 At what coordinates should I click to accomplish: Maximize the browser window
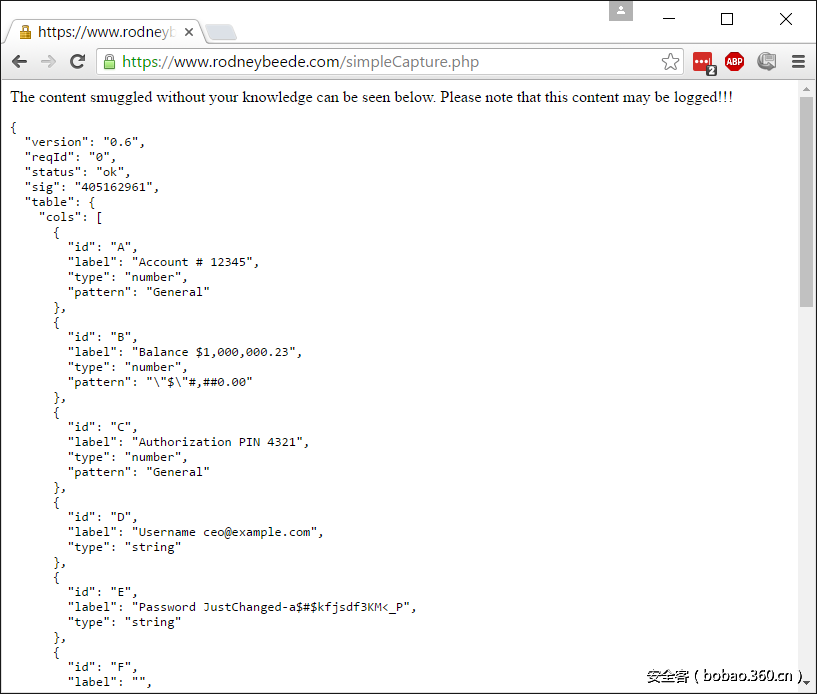727,19
